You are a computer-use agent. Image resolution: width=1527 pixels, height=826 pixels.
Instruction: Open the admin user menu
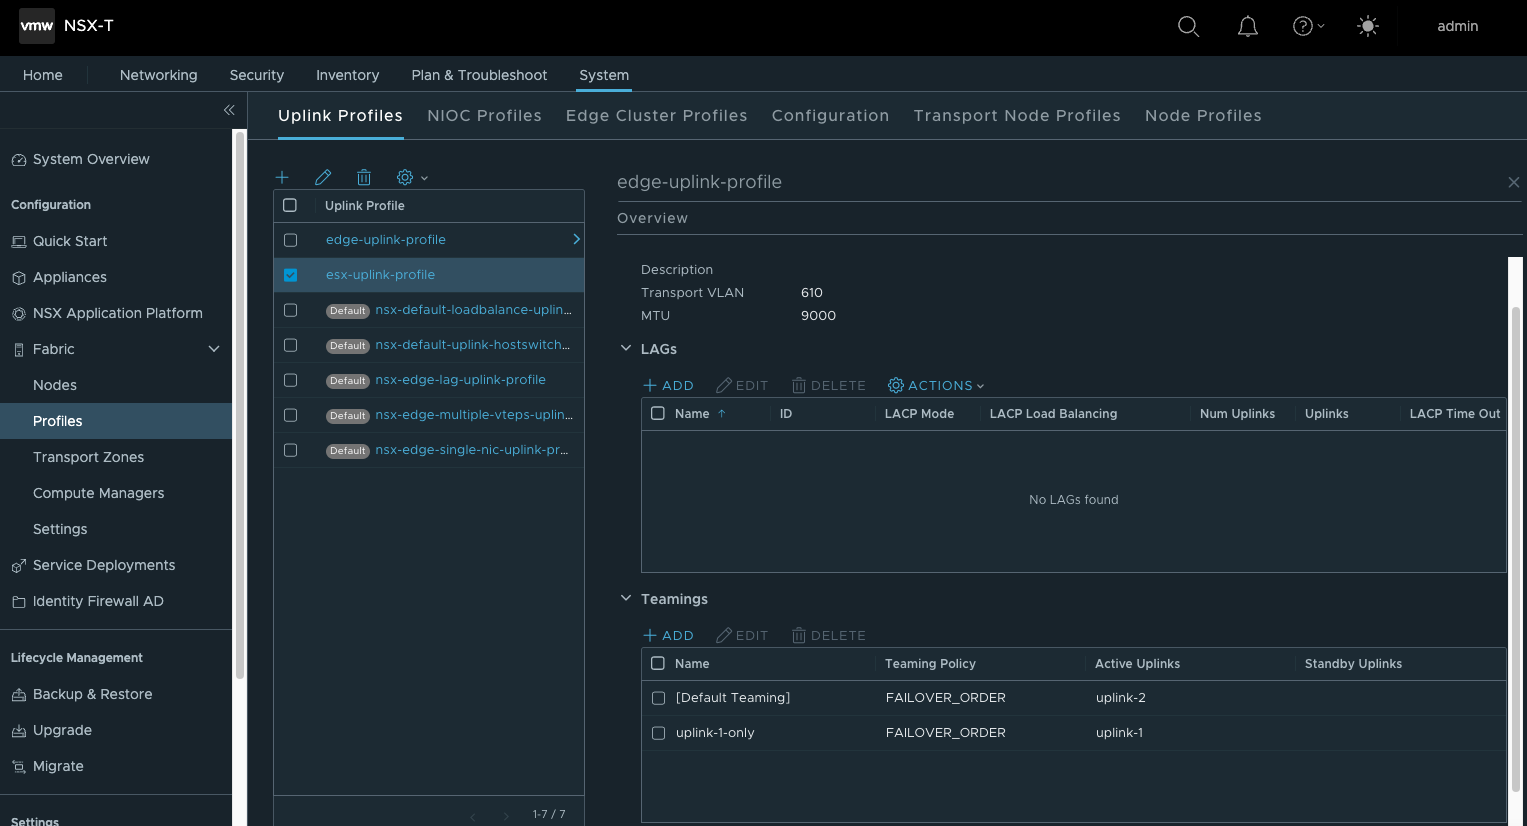[x=1457, y=27]
